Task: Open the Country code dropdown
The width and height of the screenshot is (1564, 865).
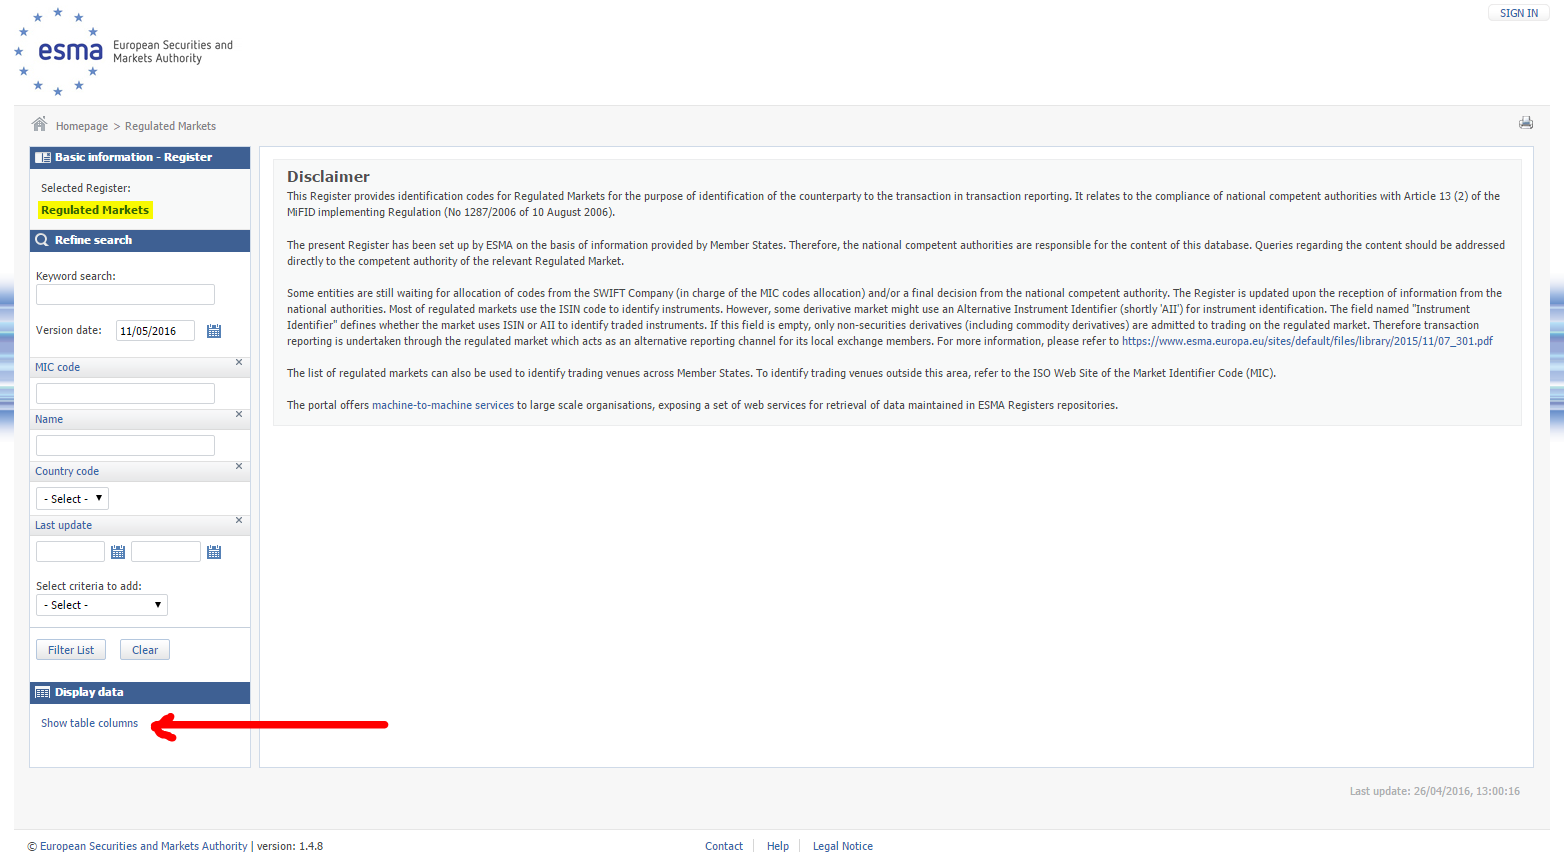Action: pos(72,498)
